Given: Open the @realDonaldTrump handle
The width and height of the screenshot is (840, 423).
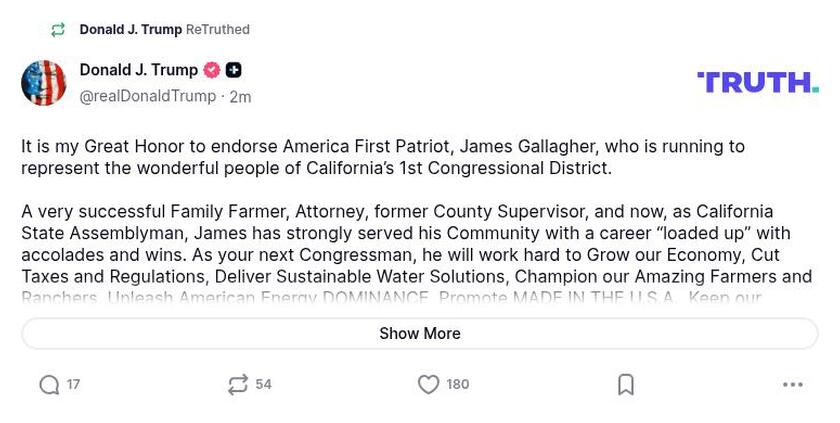Looking at the screenshot, I should (148, 96).
